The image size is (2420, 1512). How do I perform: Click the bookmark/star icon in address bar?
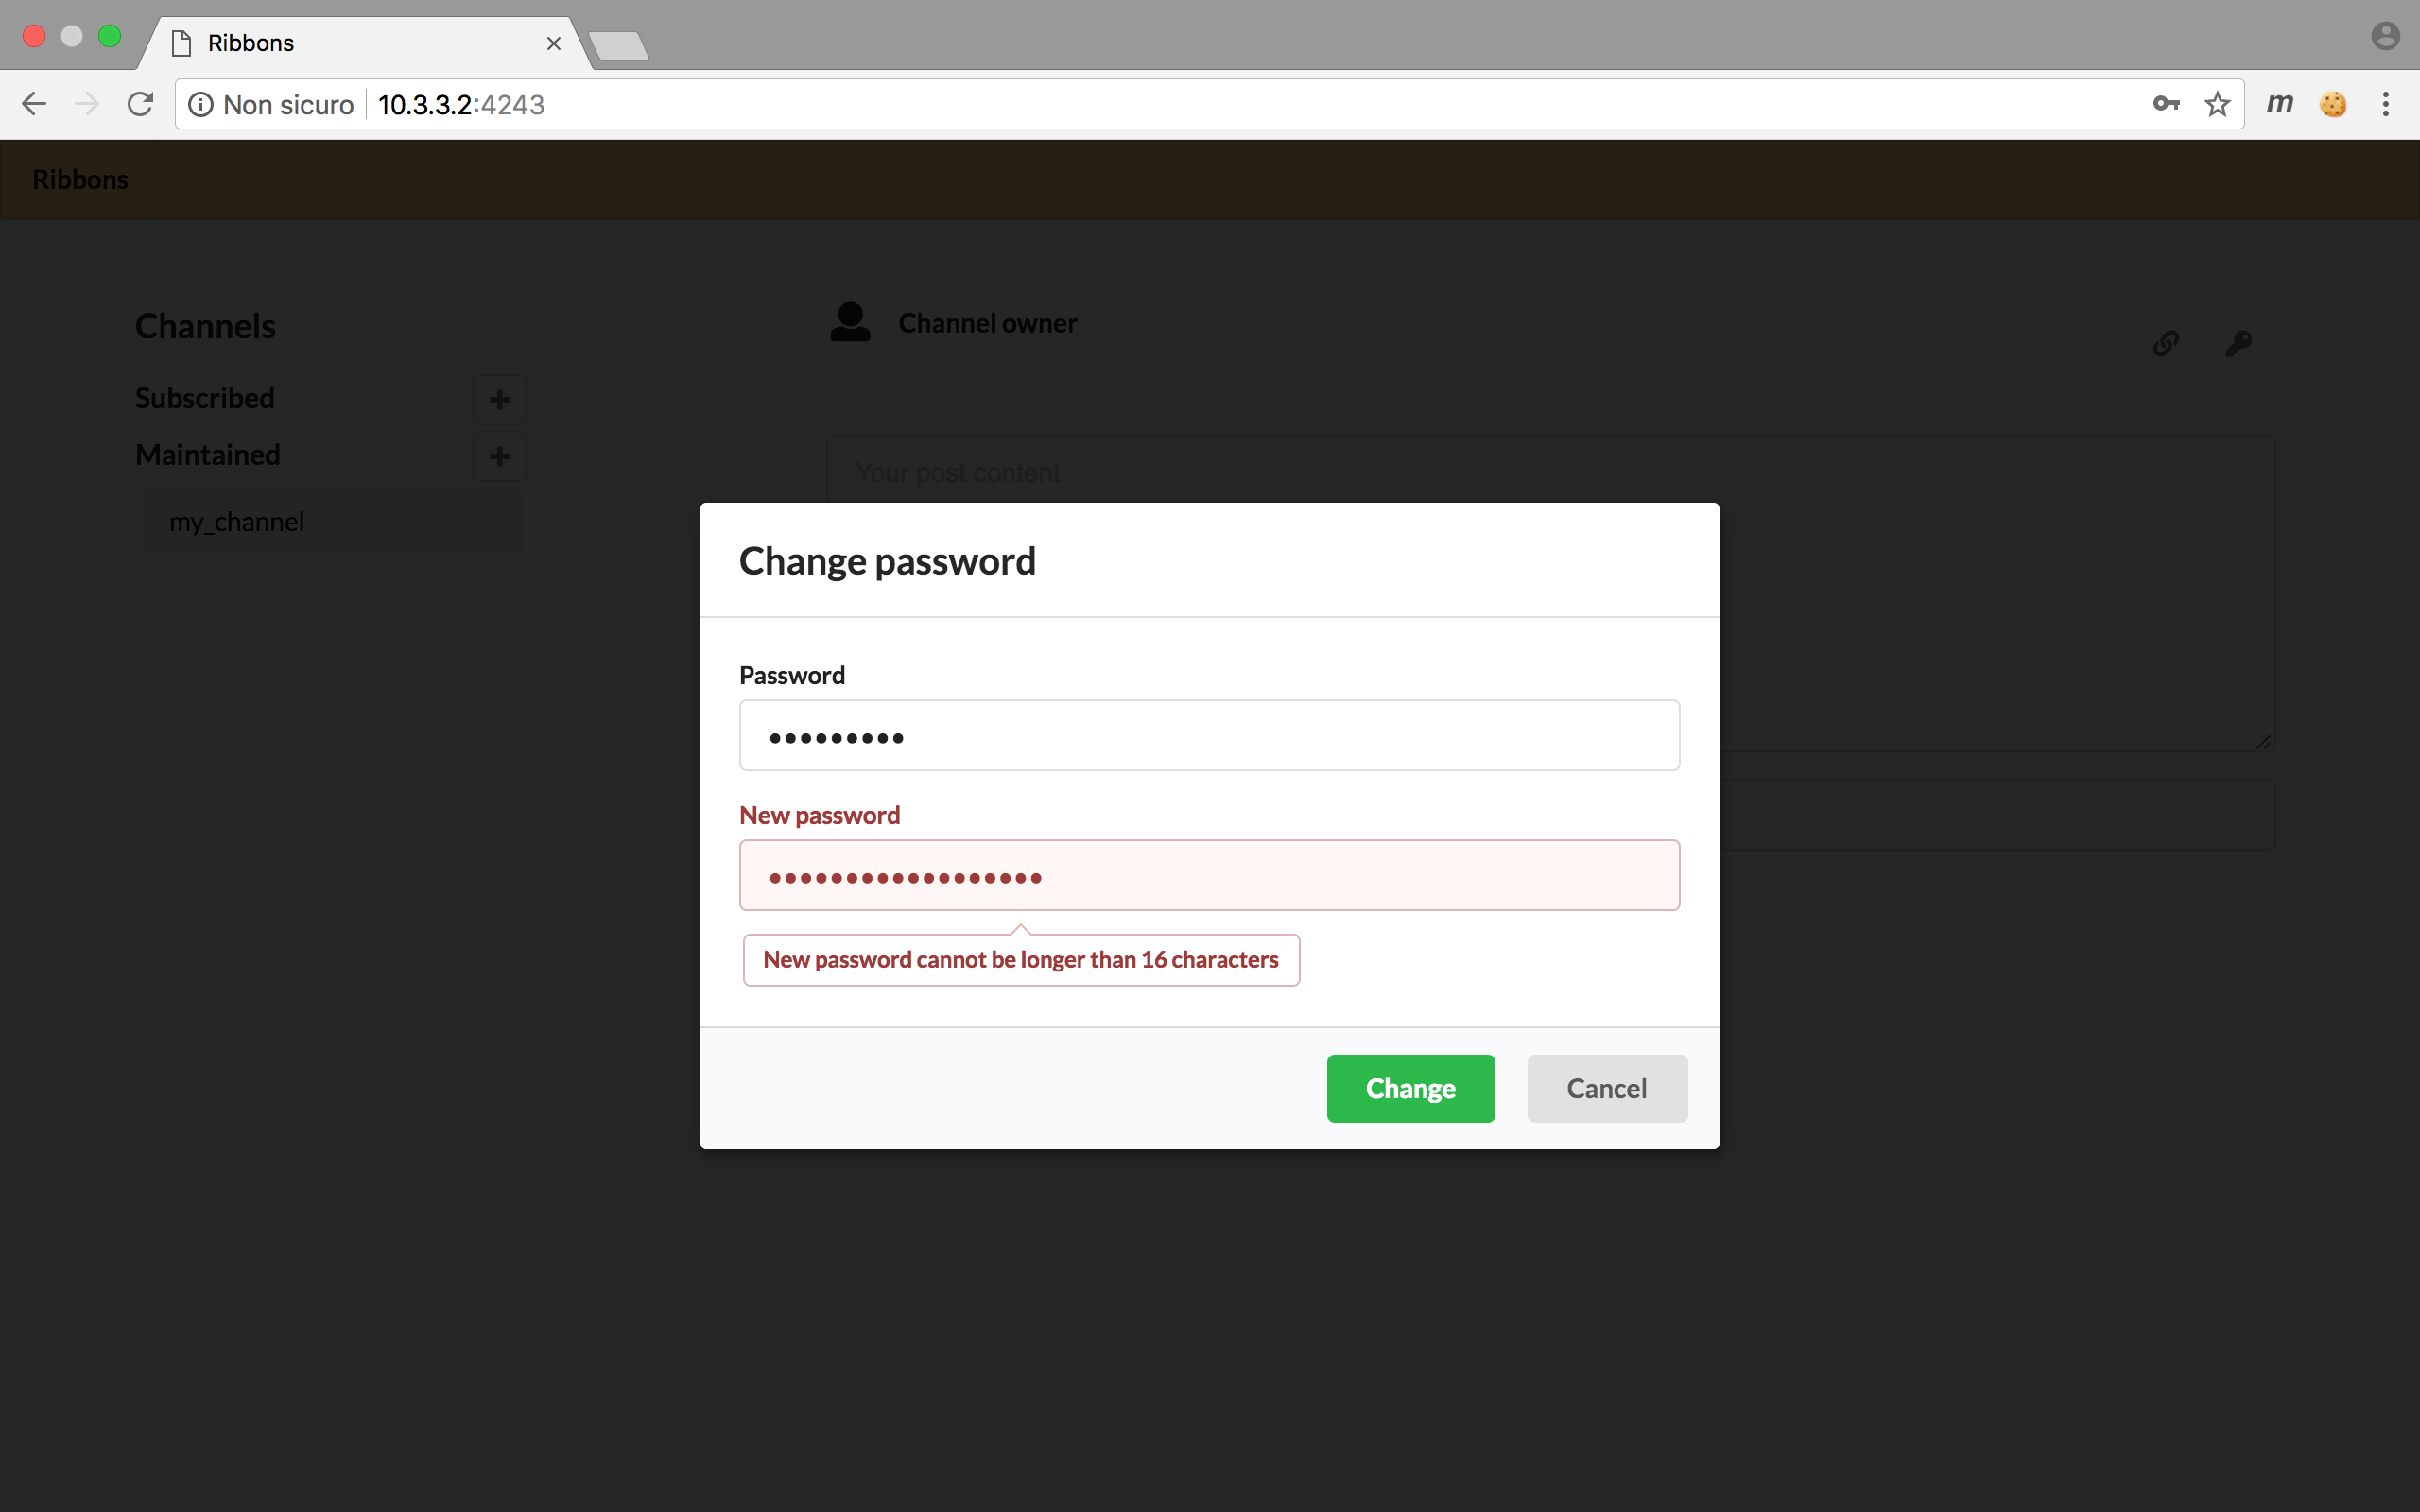tap(2218, 105)
